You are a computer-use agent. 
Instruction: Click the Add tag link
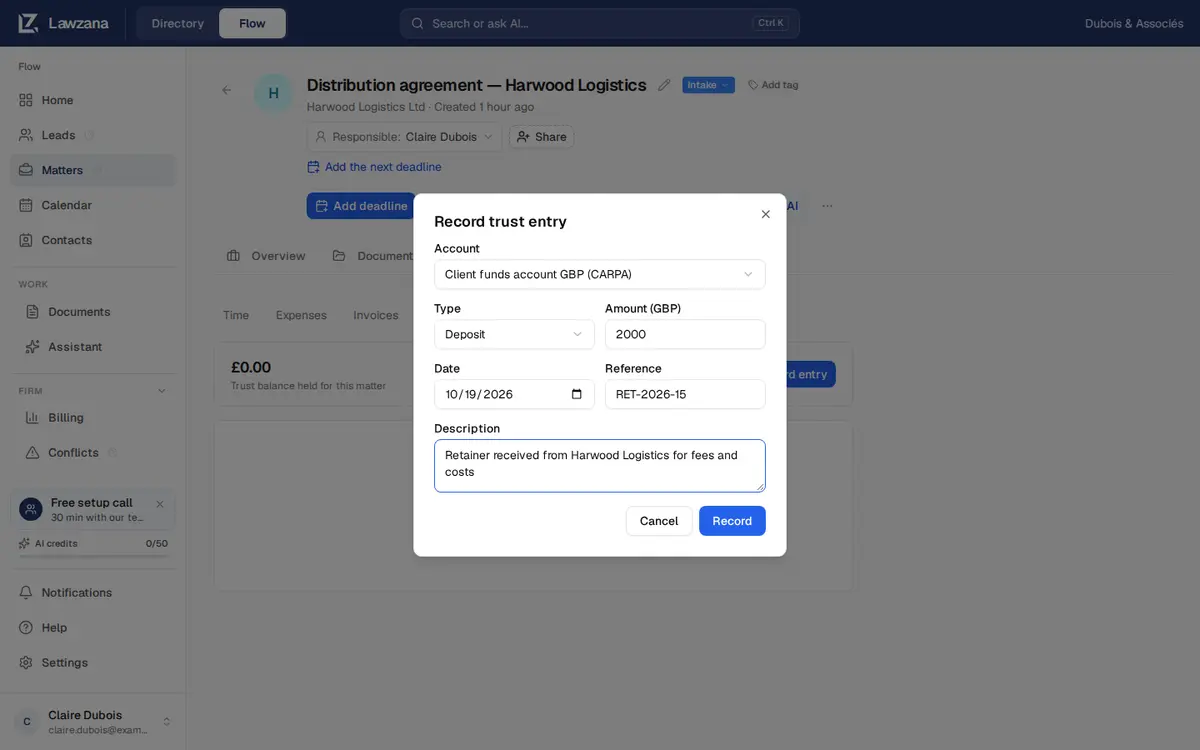point(774,85)
